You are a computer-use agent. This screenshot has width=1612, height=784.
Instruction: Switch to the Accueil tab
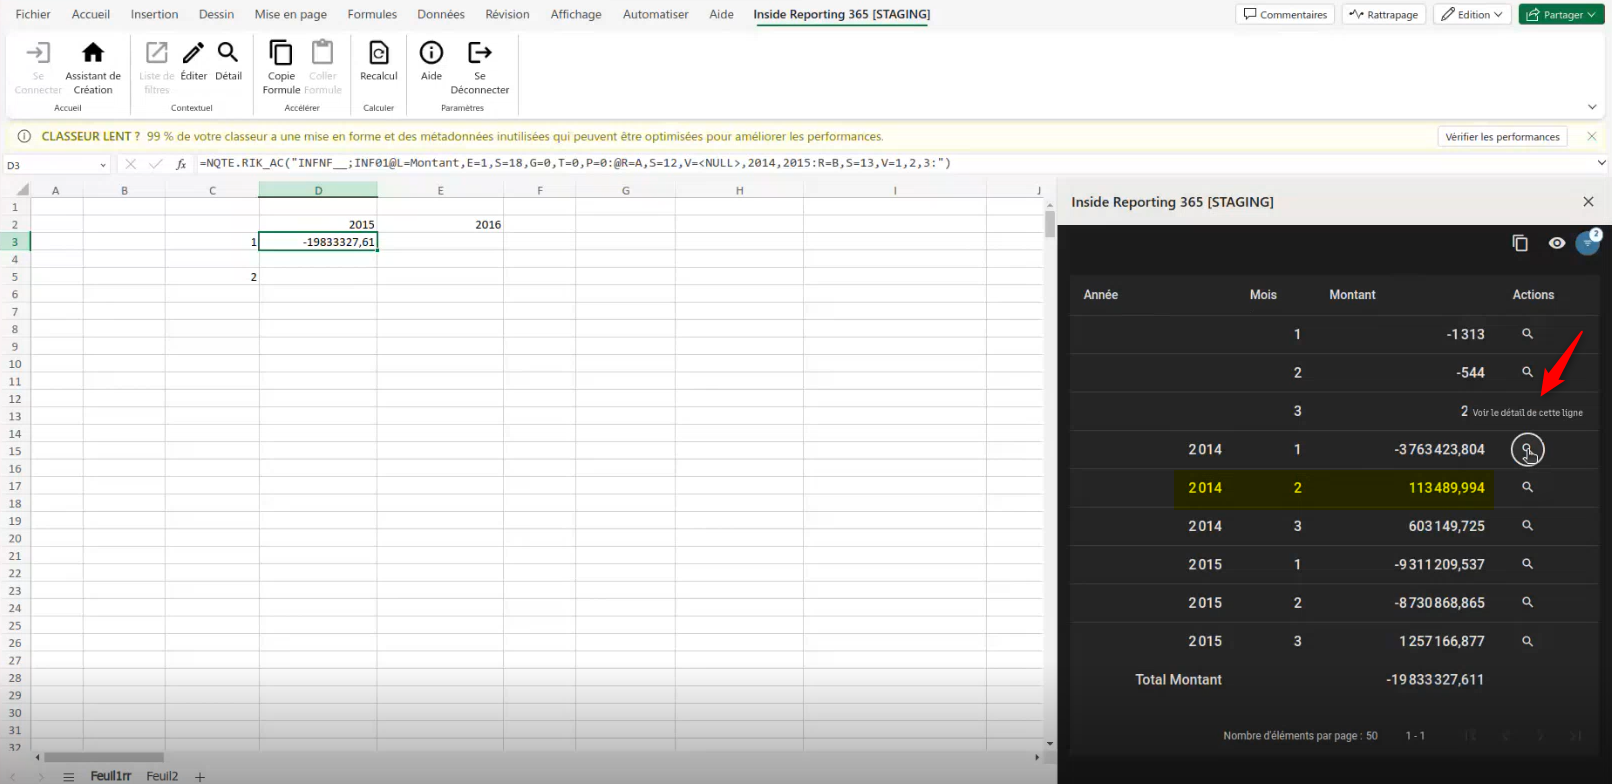91,15
